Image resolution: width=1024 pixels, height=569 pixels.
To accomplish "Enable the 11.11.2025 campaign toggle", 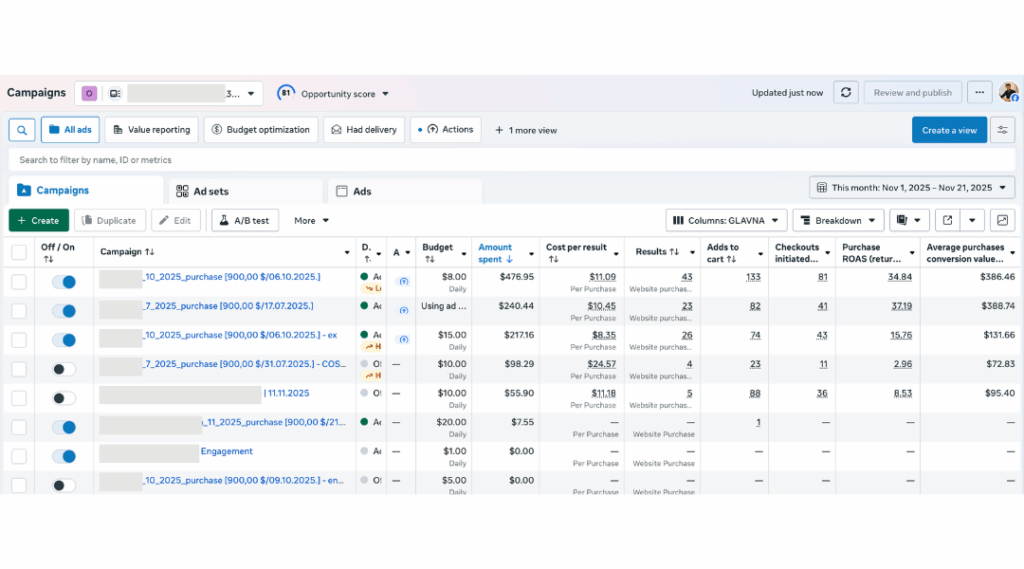I will pos(63,398).
